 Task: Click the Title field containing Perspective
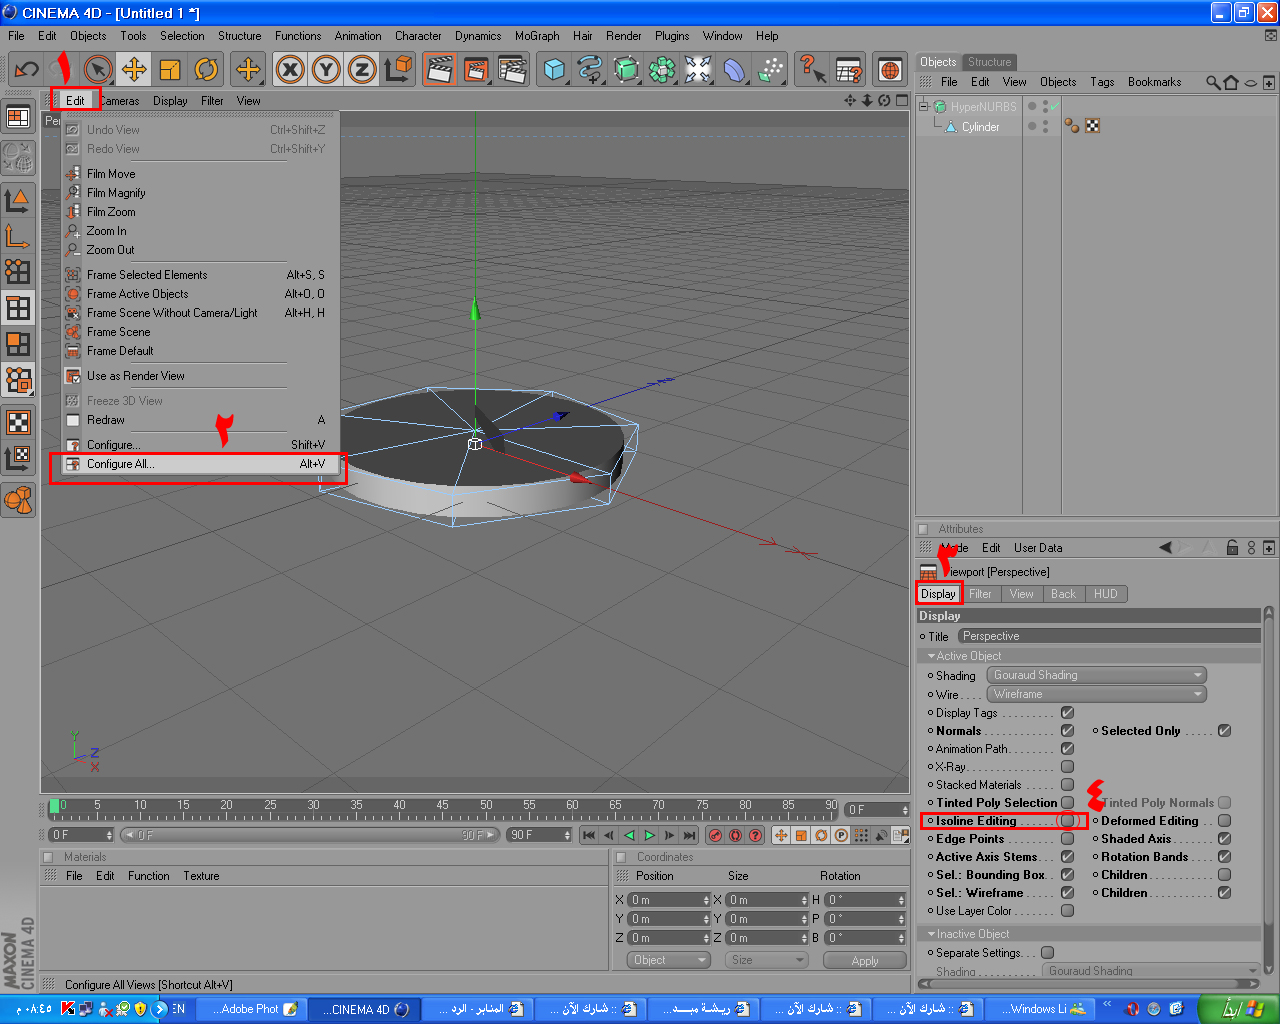coord(1109,636)
